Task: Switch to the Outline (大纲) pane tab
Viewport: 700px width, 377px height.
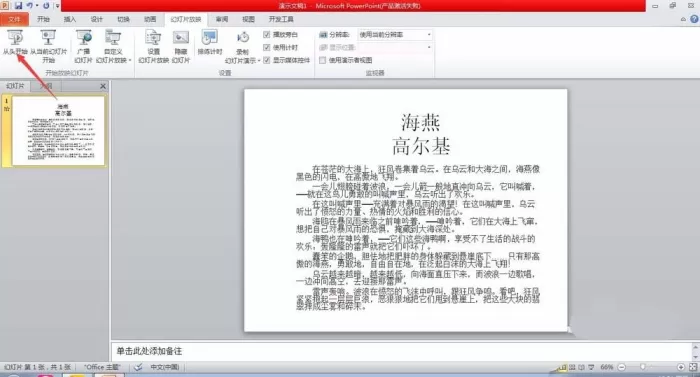Action: point(46,86)
